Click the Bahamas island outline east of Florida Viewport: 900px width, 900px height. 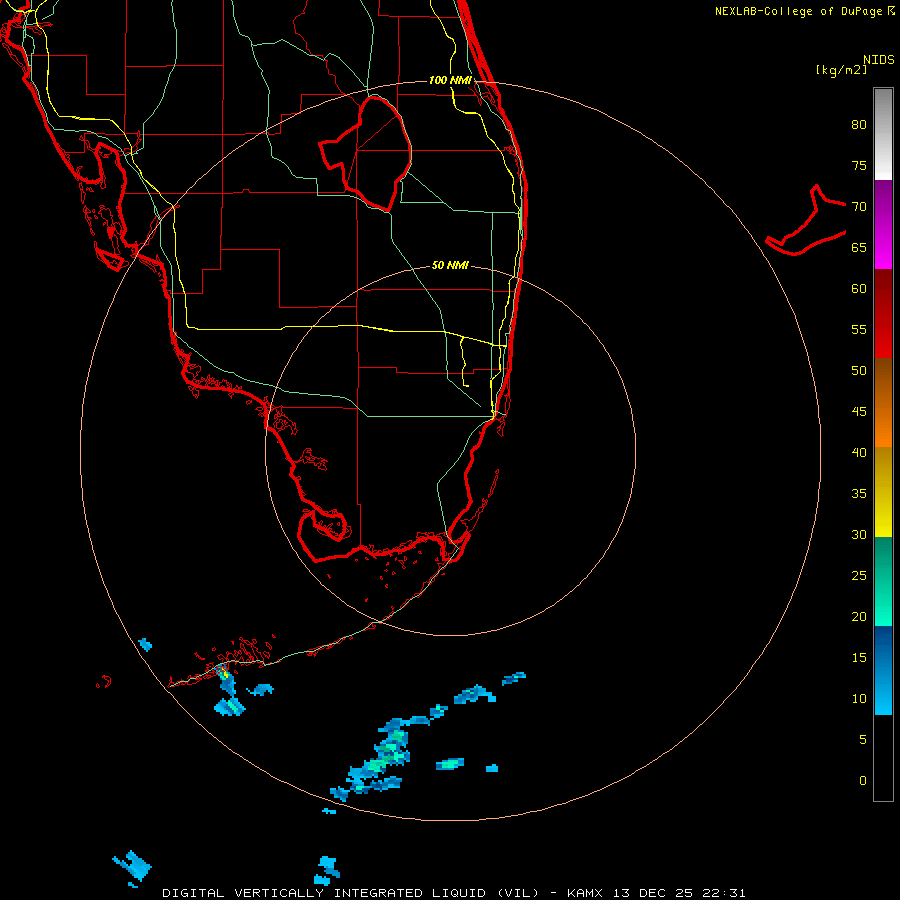coord(806,220)
